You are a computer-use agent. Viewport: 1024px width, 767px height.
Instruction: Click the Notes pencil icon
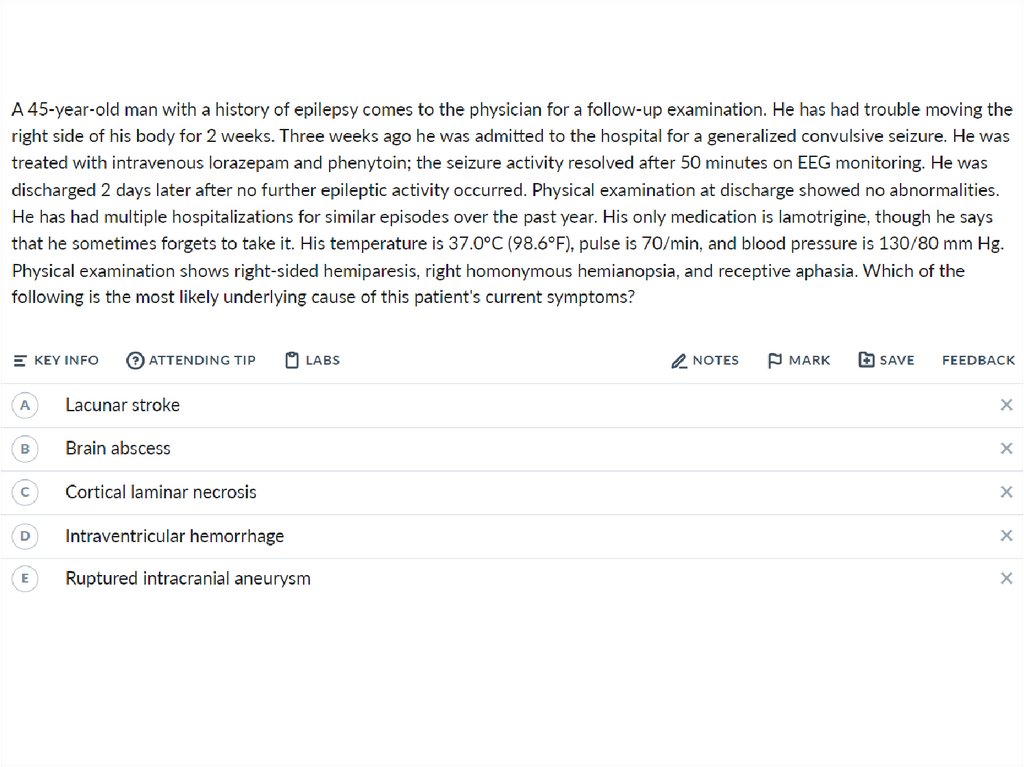coord(679,361)
